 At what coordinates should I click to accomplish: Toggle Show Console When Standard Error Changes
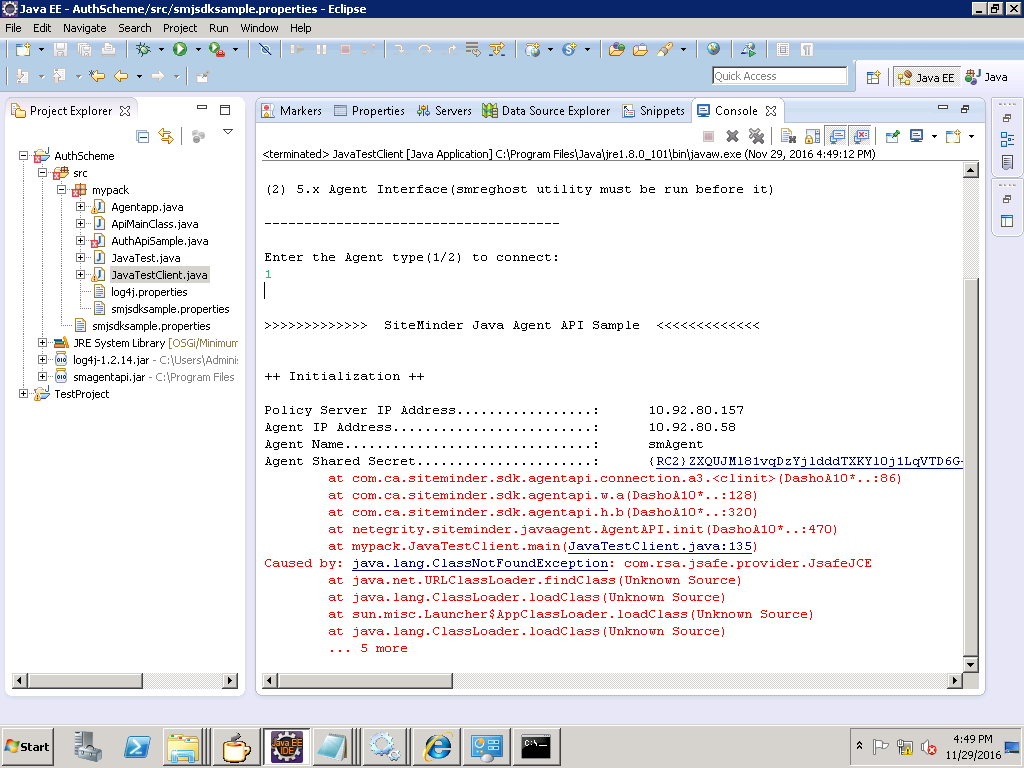pyautogui.click(x=862, y=136)
